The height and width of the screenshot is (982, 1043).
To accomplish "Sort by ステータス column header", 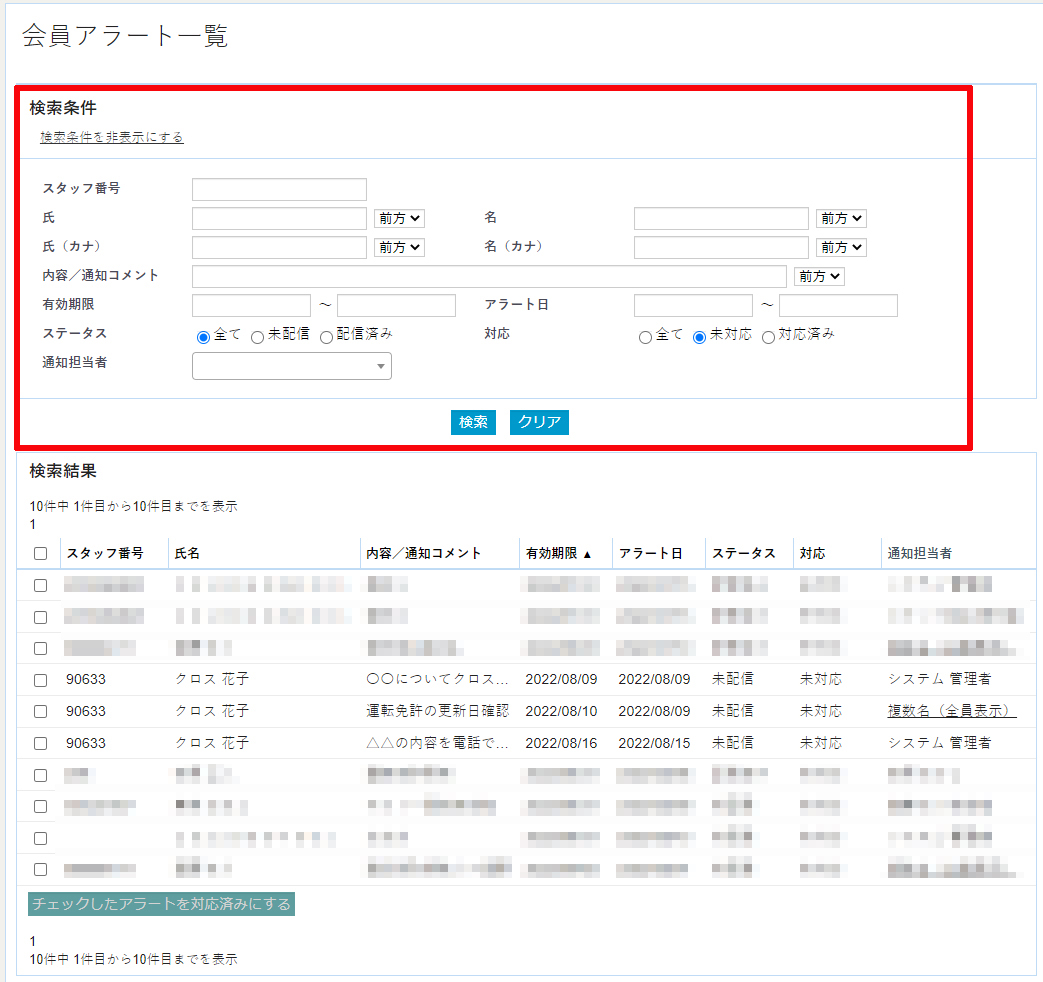I will point(744,554).
